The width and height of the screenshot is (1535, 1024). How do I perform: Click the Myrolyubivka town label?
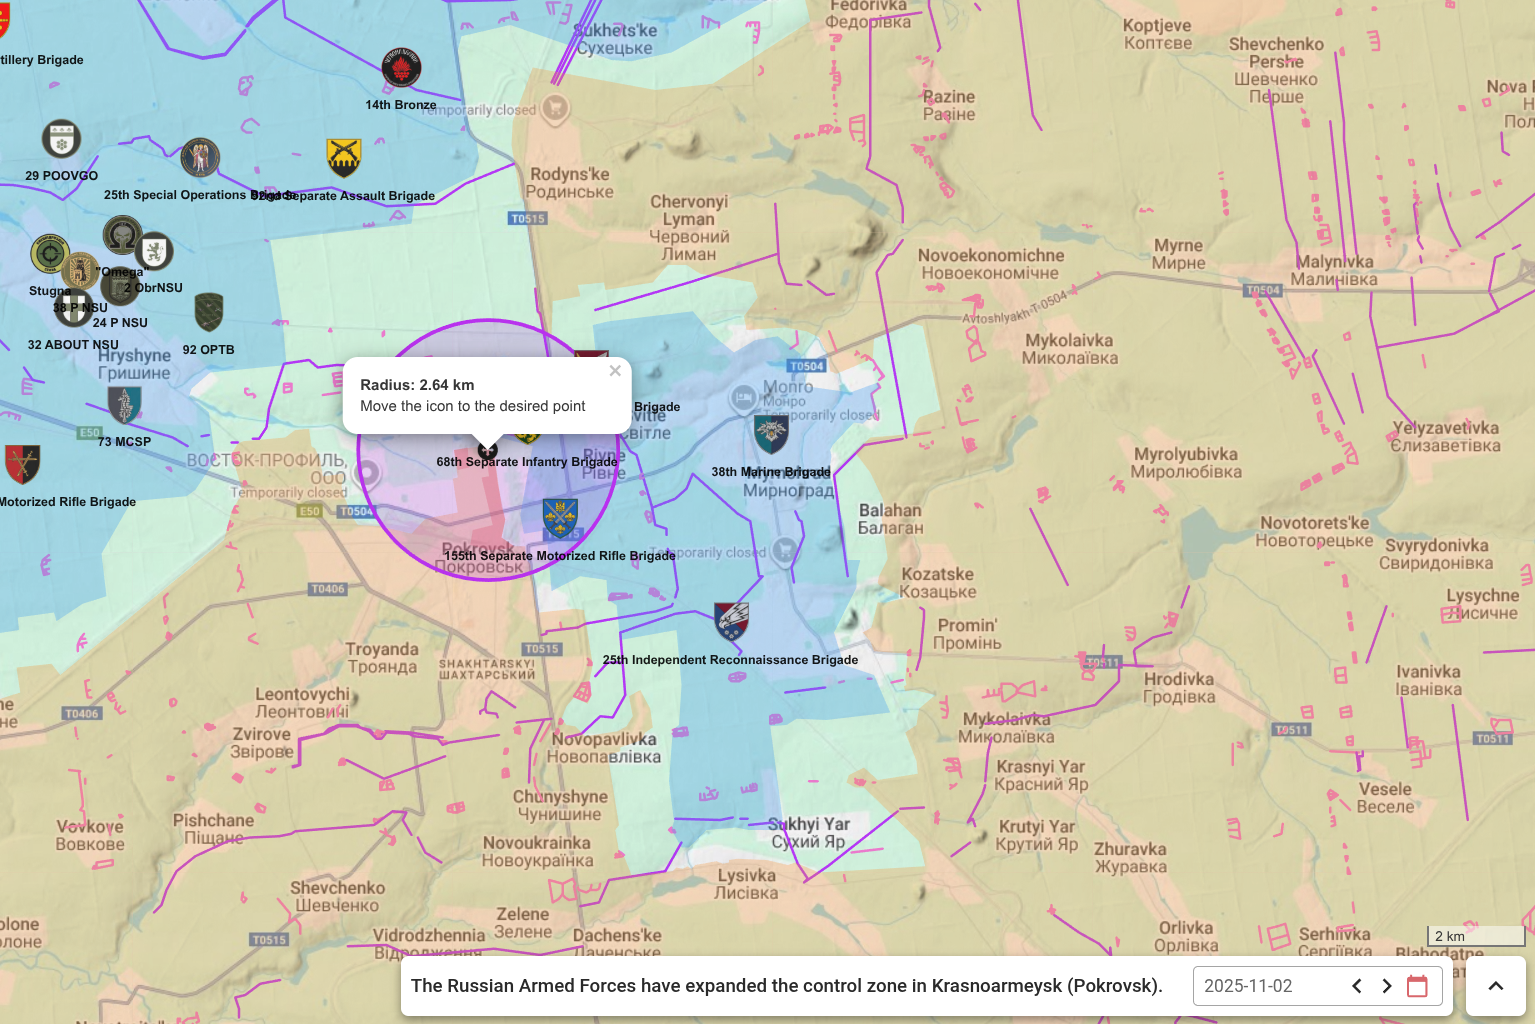pos(1187,463)
